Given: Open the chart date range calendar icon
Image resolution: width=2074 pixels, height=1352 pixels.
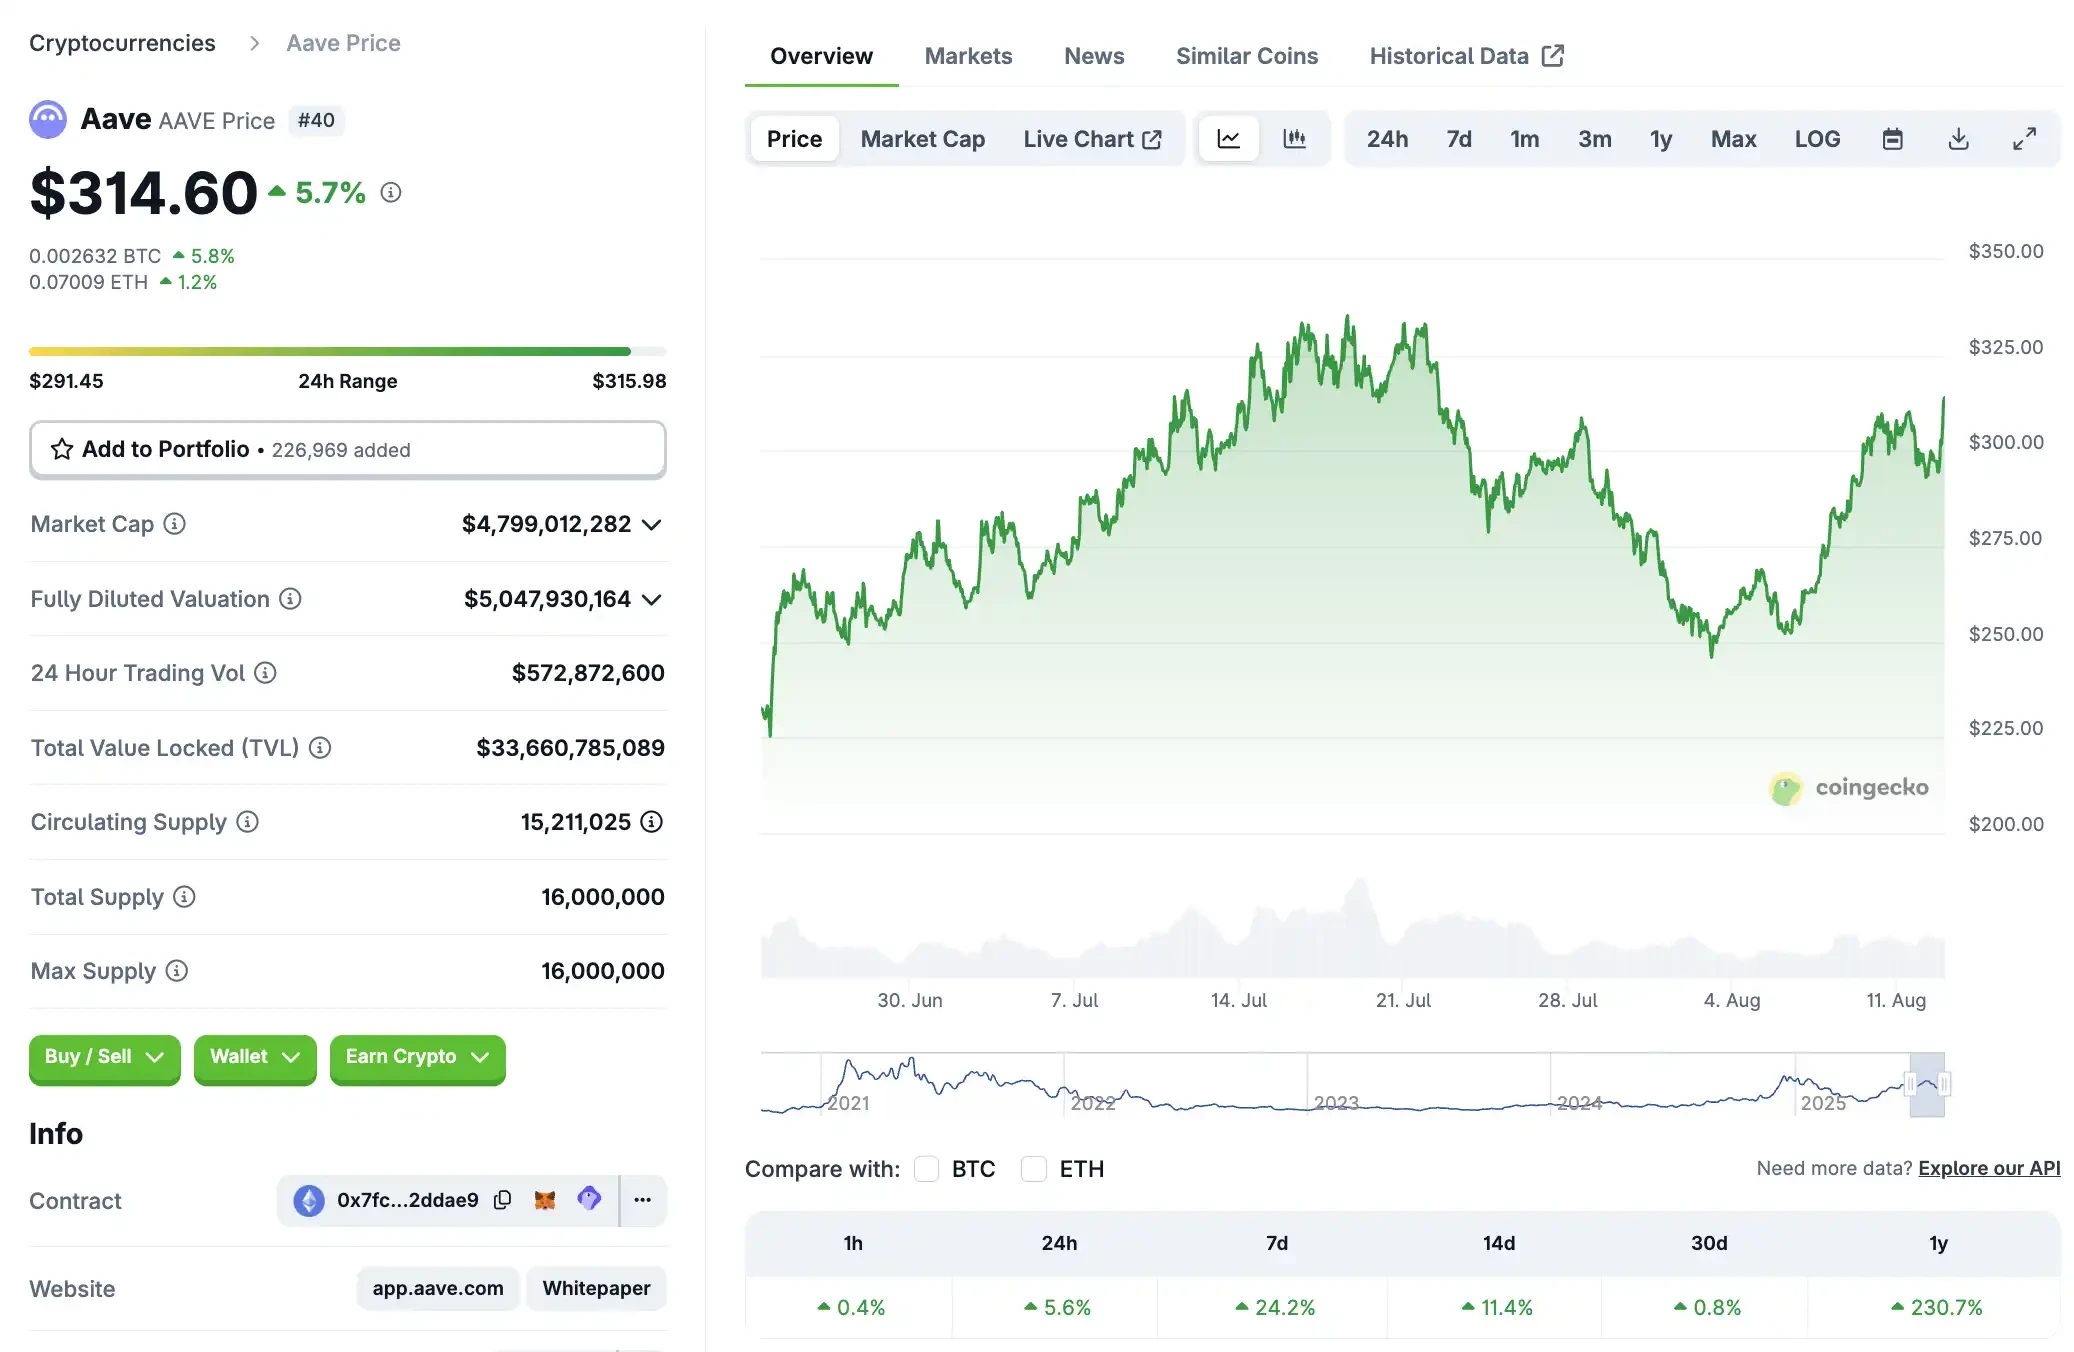Looking at the screenshot, I should coord(1892,138).
